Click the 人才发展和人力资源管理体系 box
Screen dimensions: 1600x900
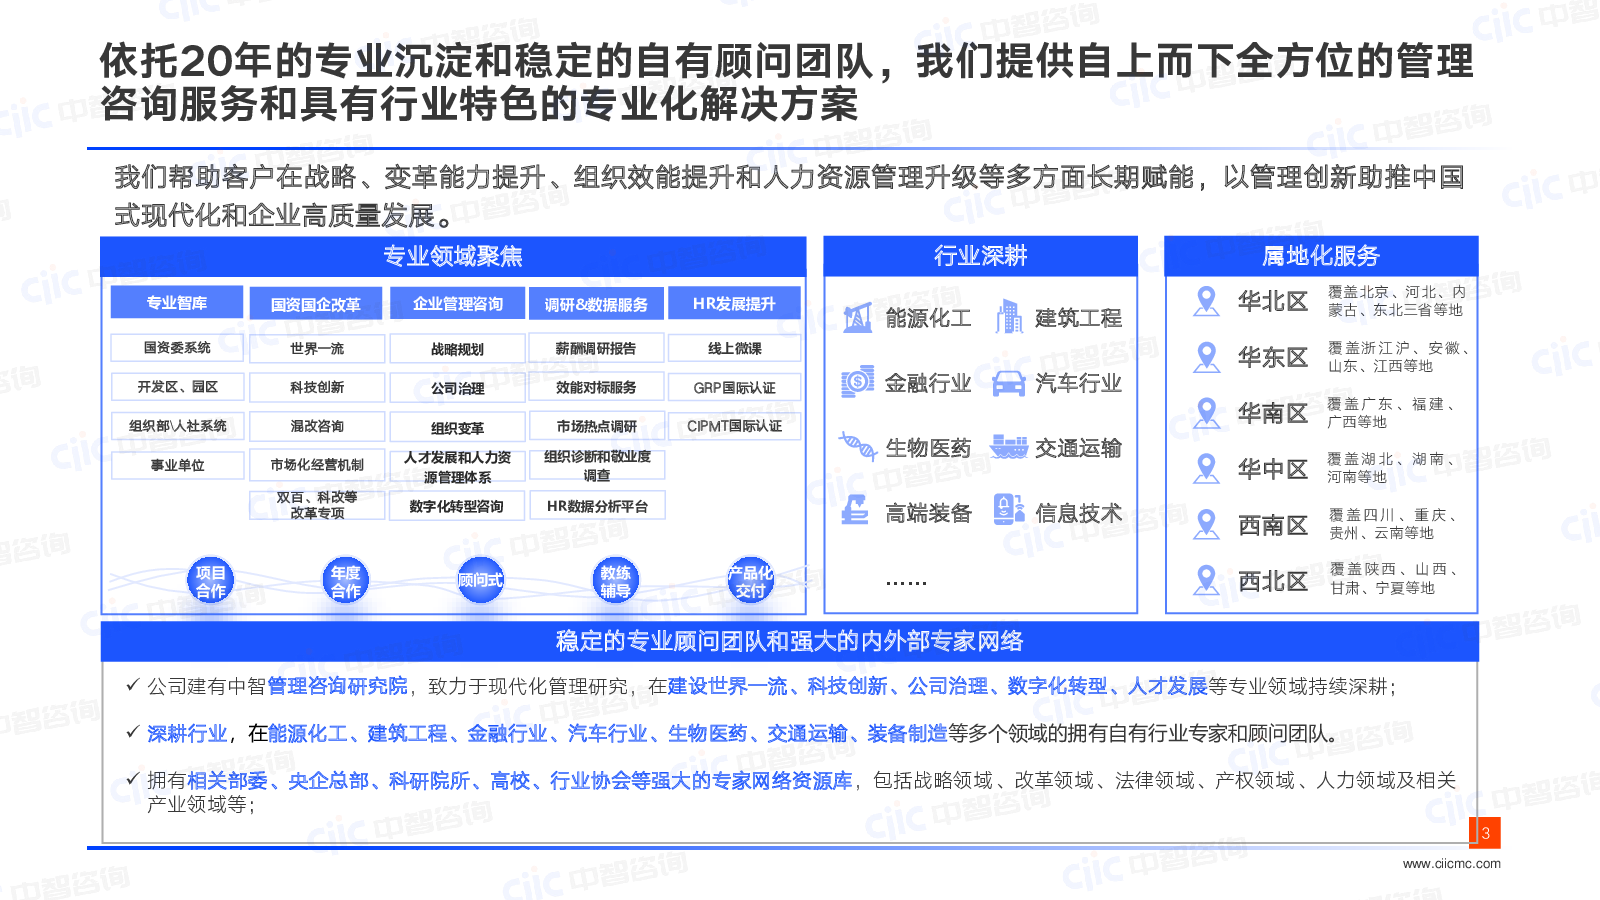click(x=457, y=467)
